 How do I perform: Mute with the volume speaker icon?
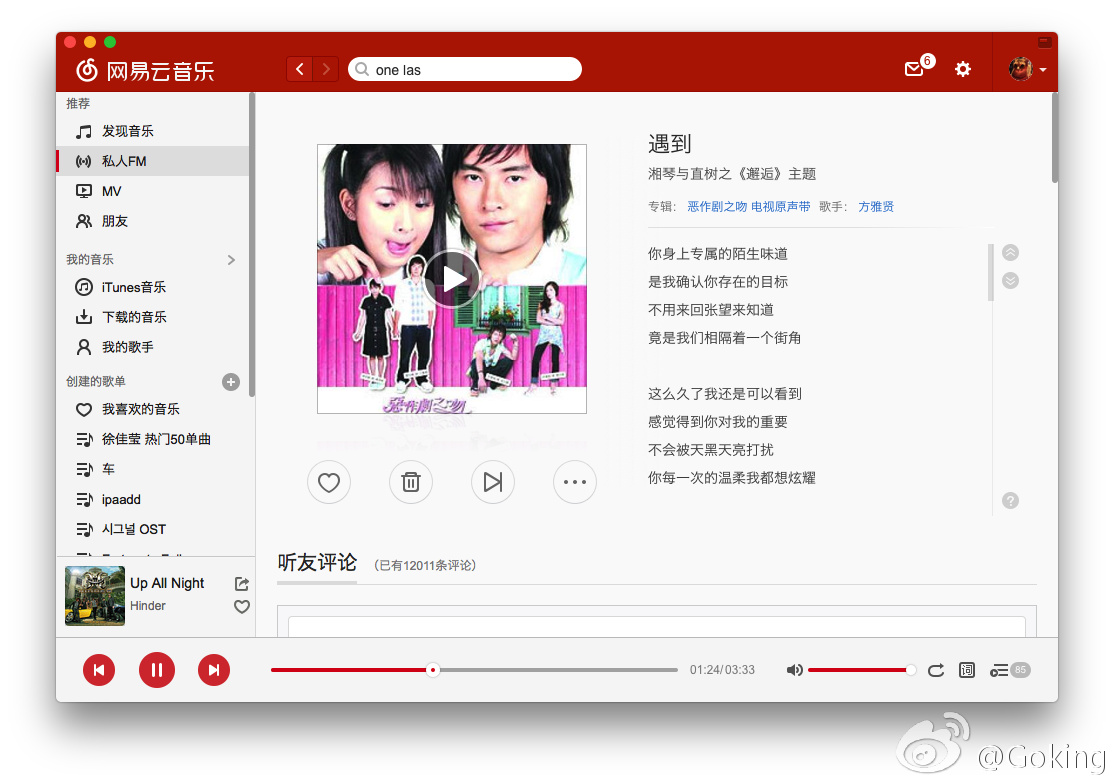(x=794, y=670)
